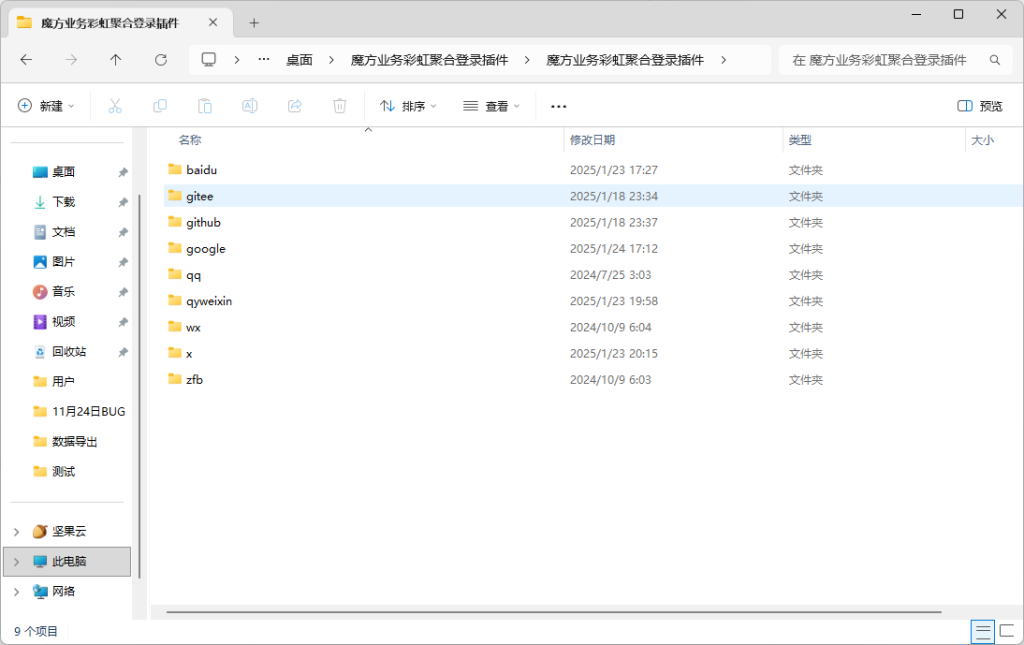Select the 魔方业务彩虹聚合登录插件 tab
1024x645 pixels.
coord(110,20)
